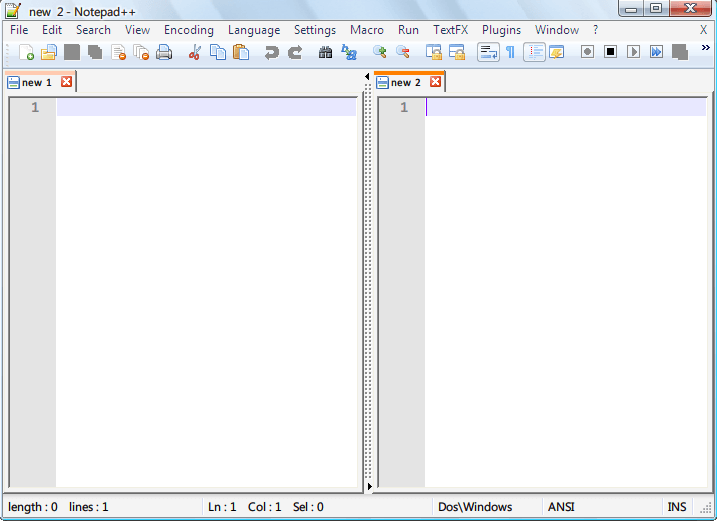Viewport: 717px width, 521px height.
Task: Close the new 2 tab
Action: click(435, 82)
